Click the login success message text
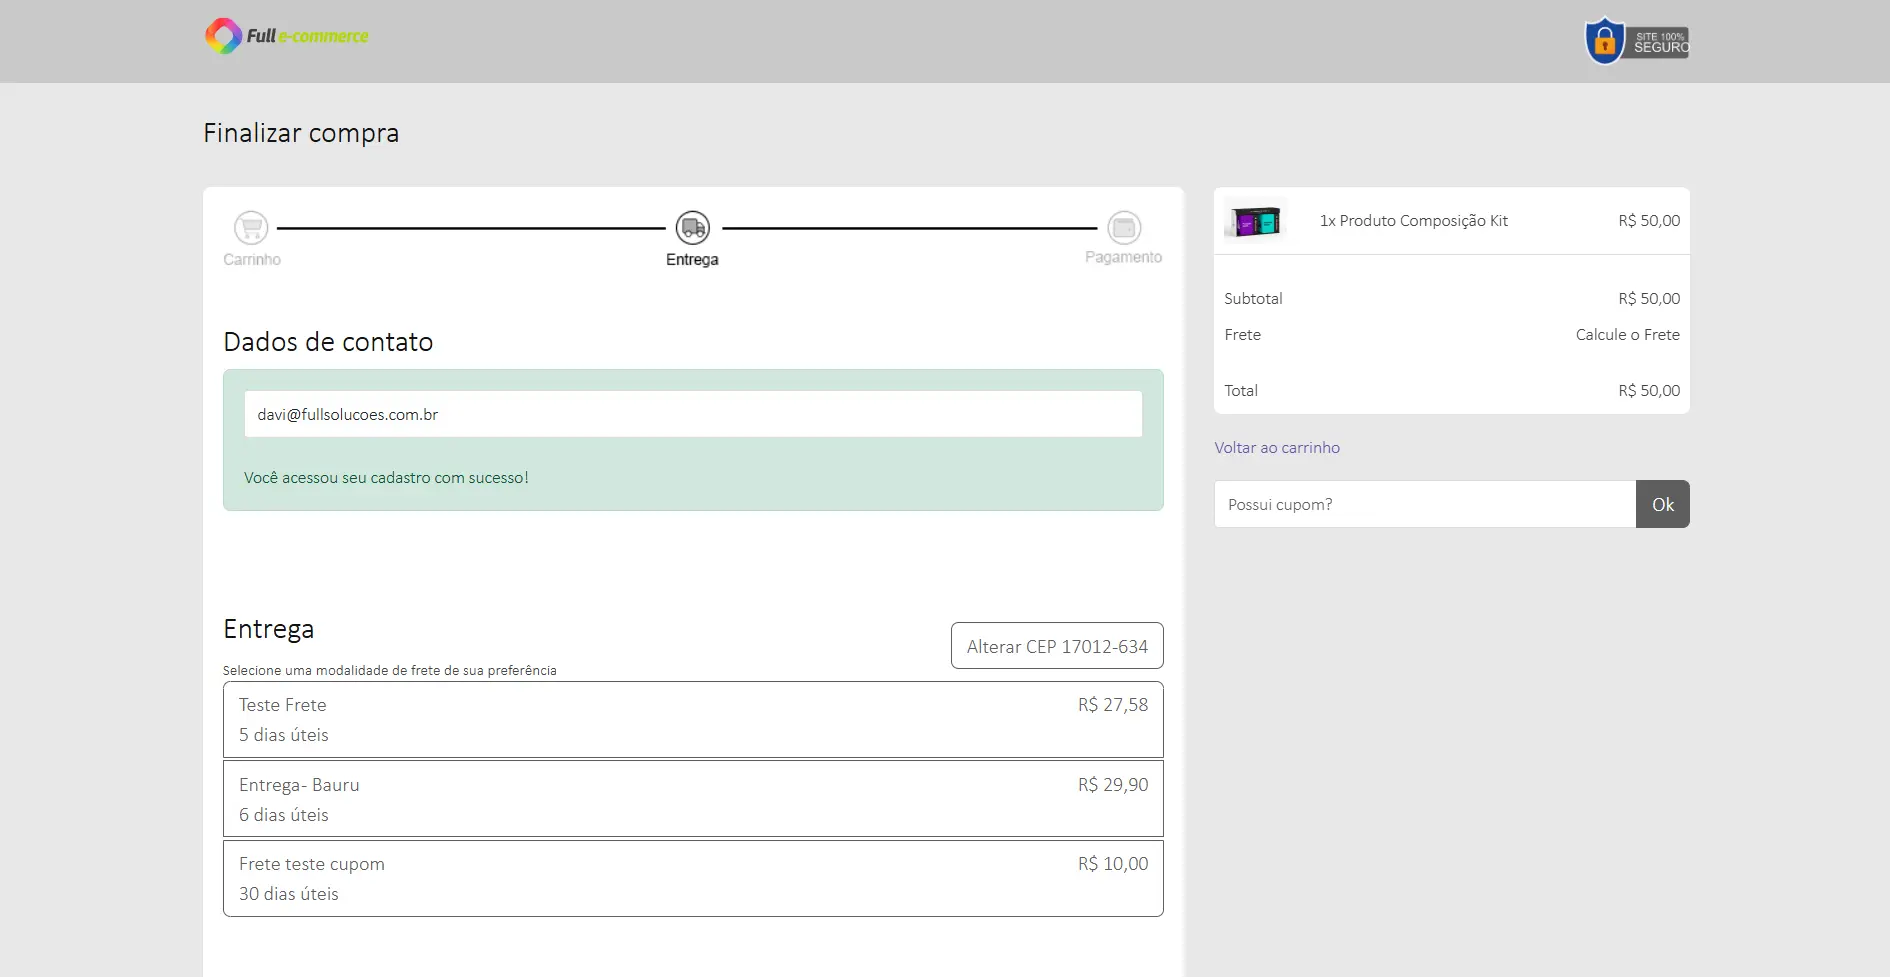 pos(386,478)
